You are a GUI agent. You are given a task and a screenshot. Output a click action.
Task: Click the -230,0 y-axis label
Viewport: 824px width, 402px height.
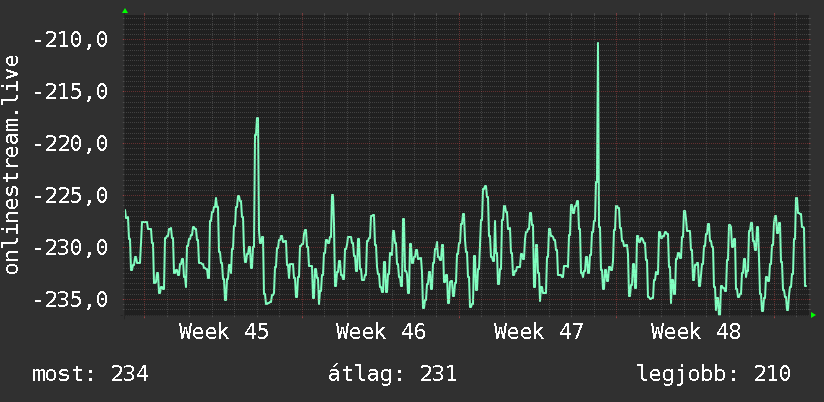[x=70, y=248]
